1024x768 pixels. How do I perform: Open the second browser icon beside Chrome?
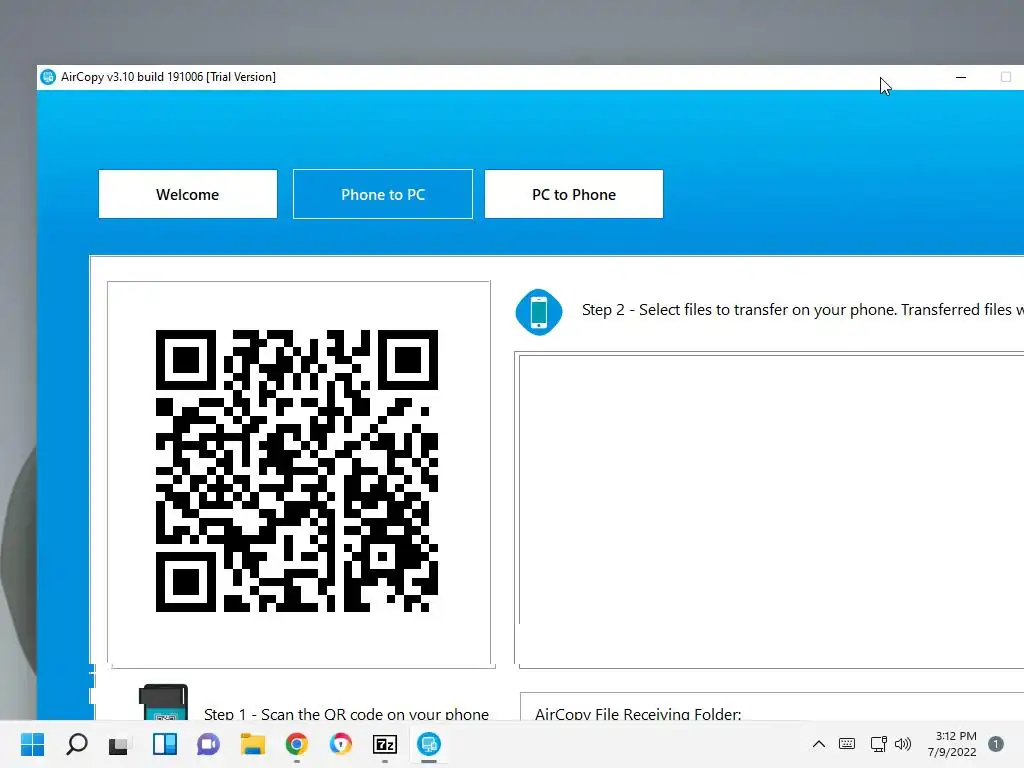[x=340, y=744]
